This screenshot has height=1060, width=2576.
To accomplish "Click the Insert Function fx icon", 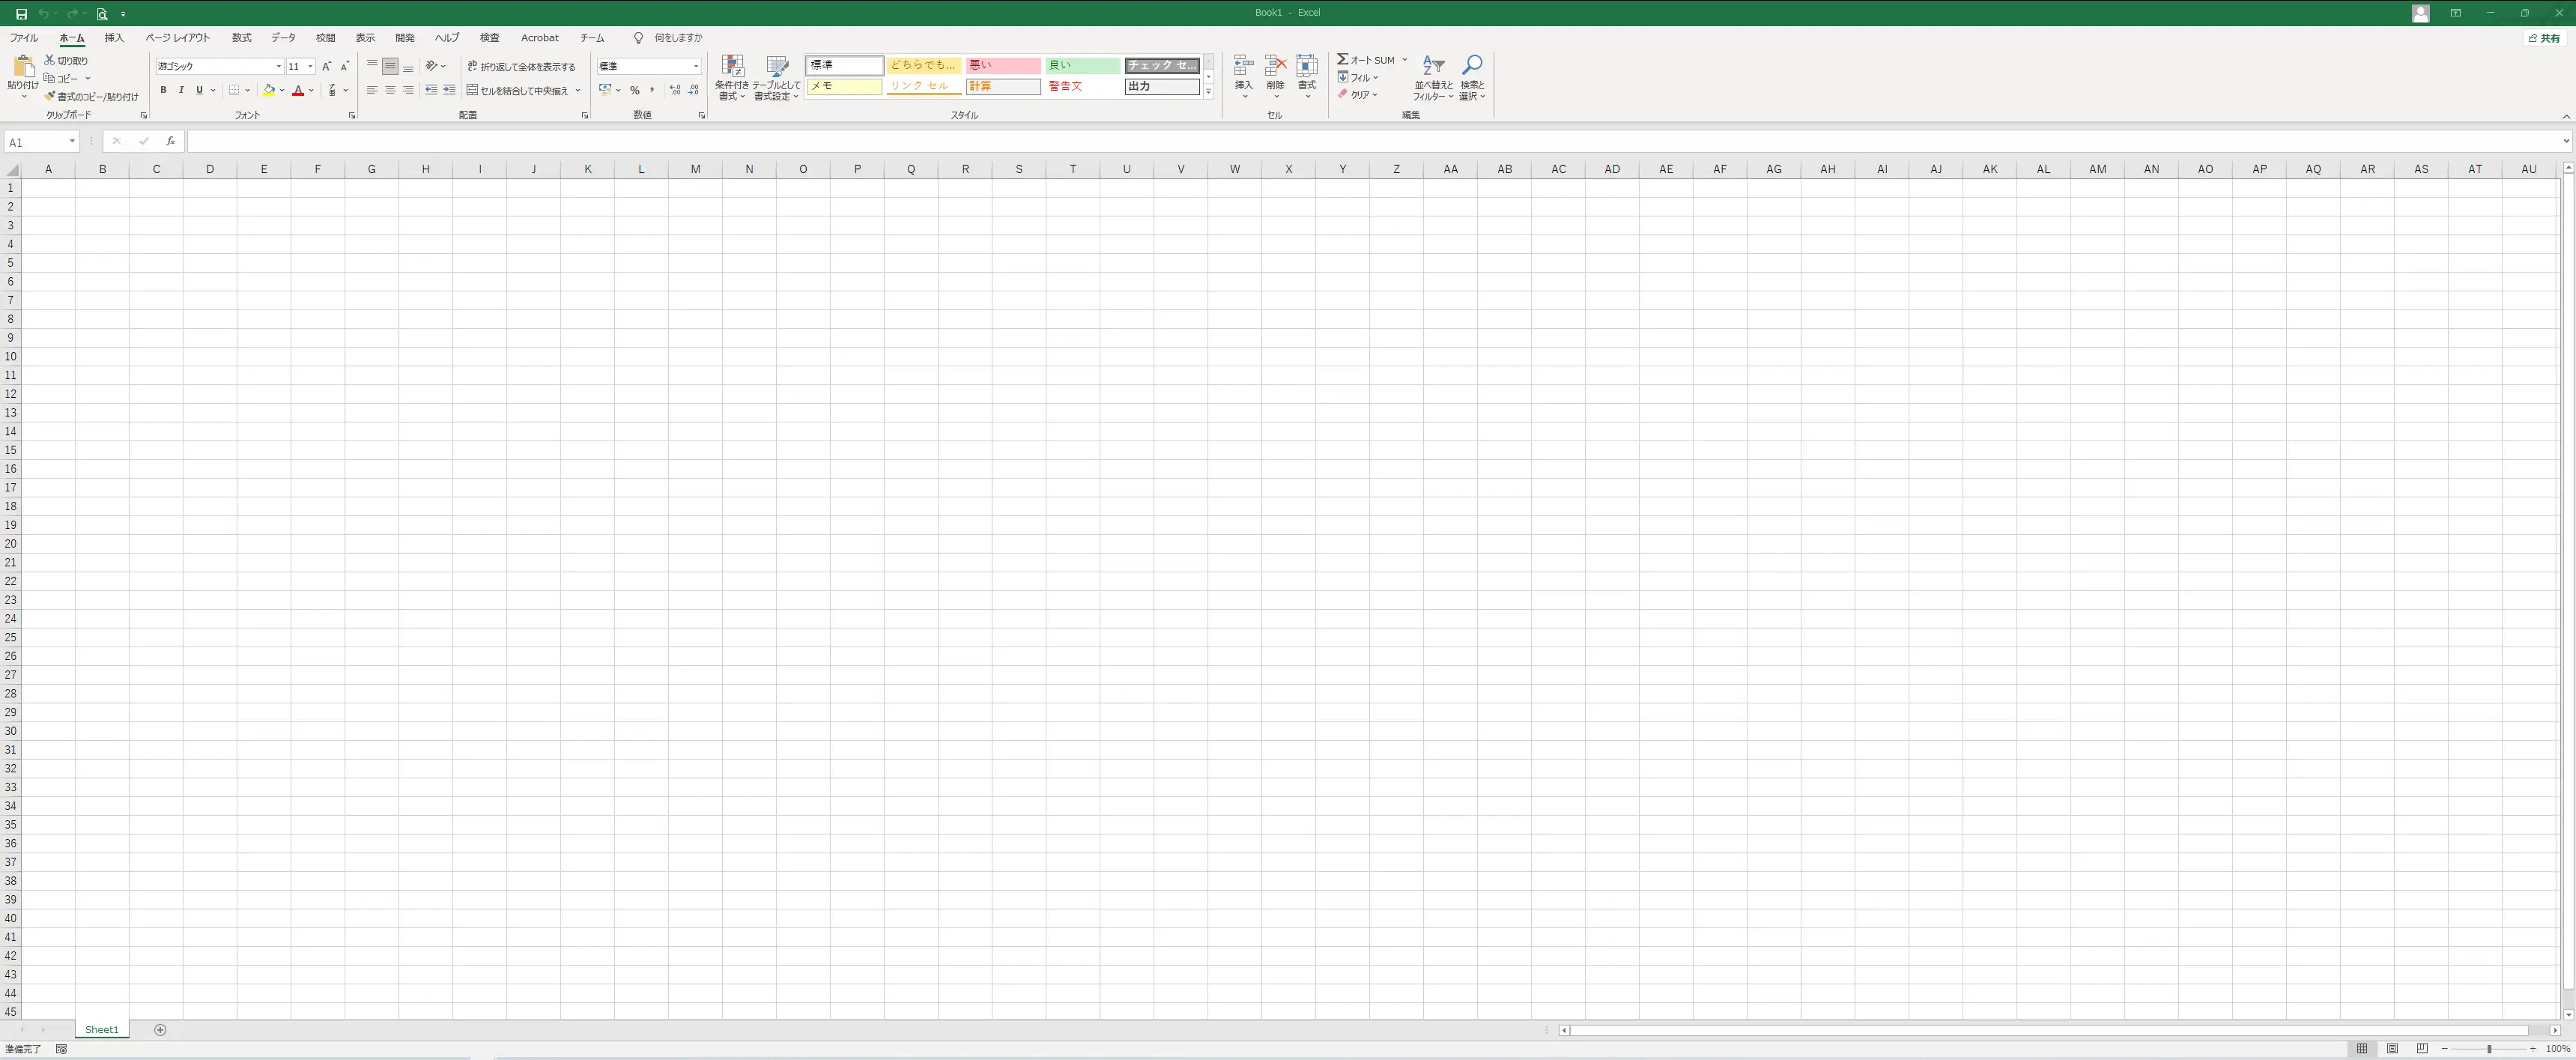I will (171, 142).
